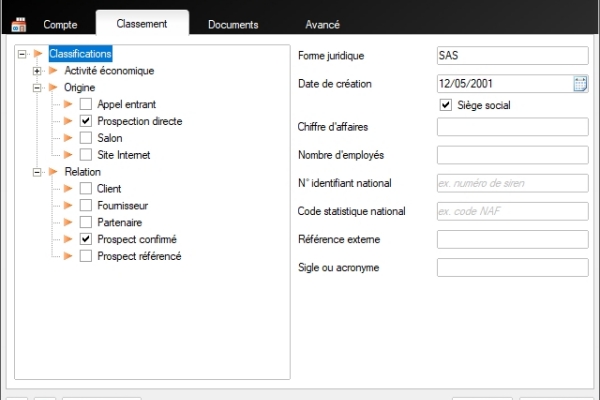Click the orange arrow icon next to Classifications
The height and width of the screenshot is (400, 600).
pos(39,54)
